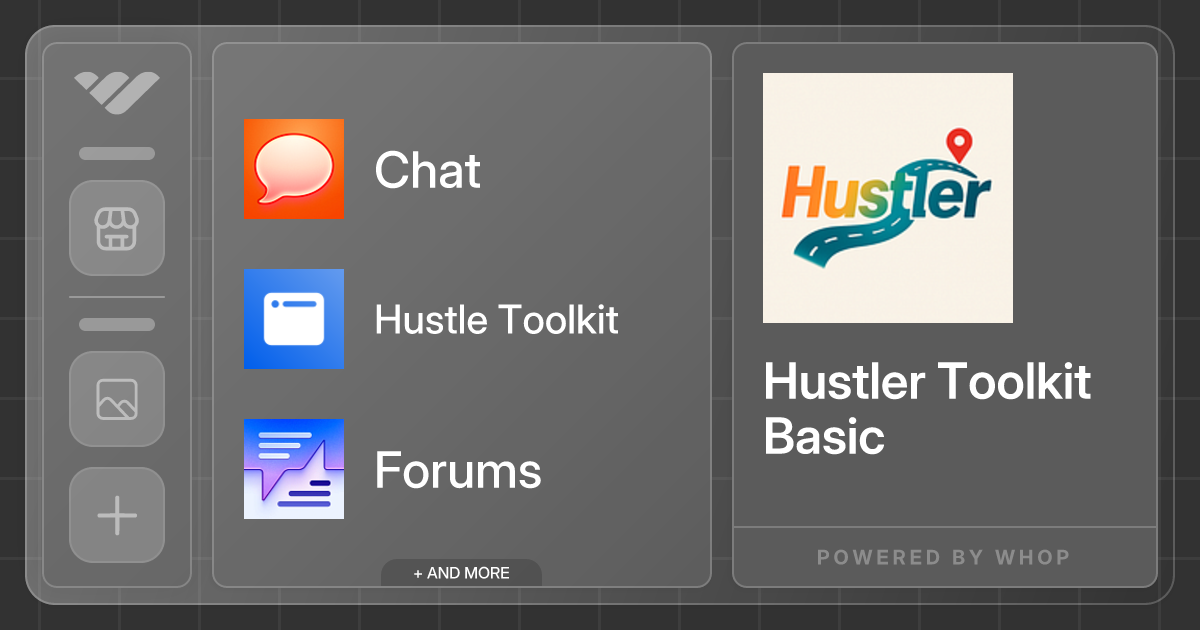
Task: Click the pill bar below the Whop logo
Action: (x=116, y=153)
